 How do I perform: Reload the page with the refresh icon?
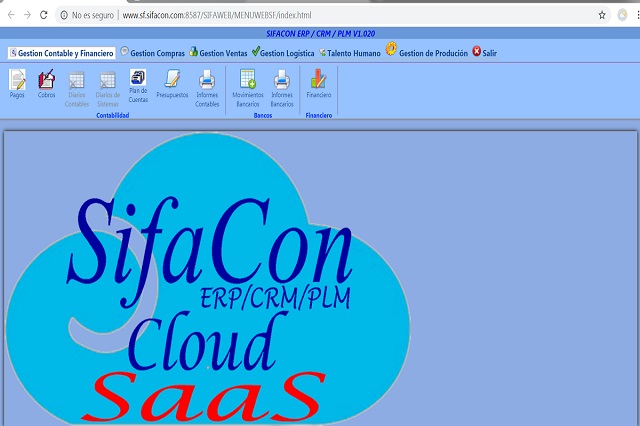click(x=43, y=15)
